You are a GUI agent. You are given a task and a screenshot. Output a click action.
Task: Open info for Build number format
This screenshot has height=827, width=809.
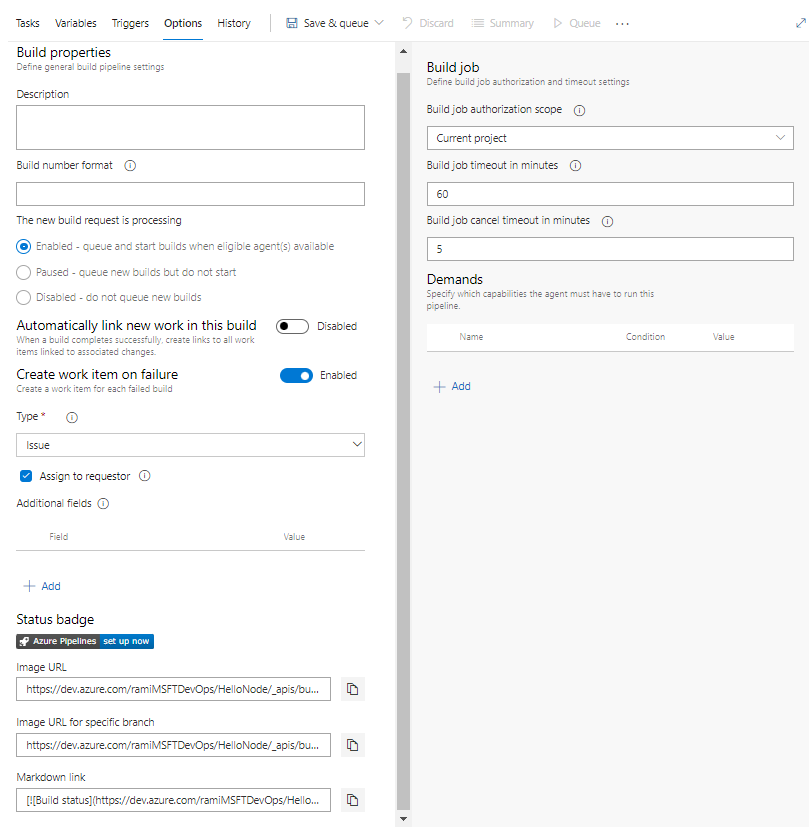point(130,166)
